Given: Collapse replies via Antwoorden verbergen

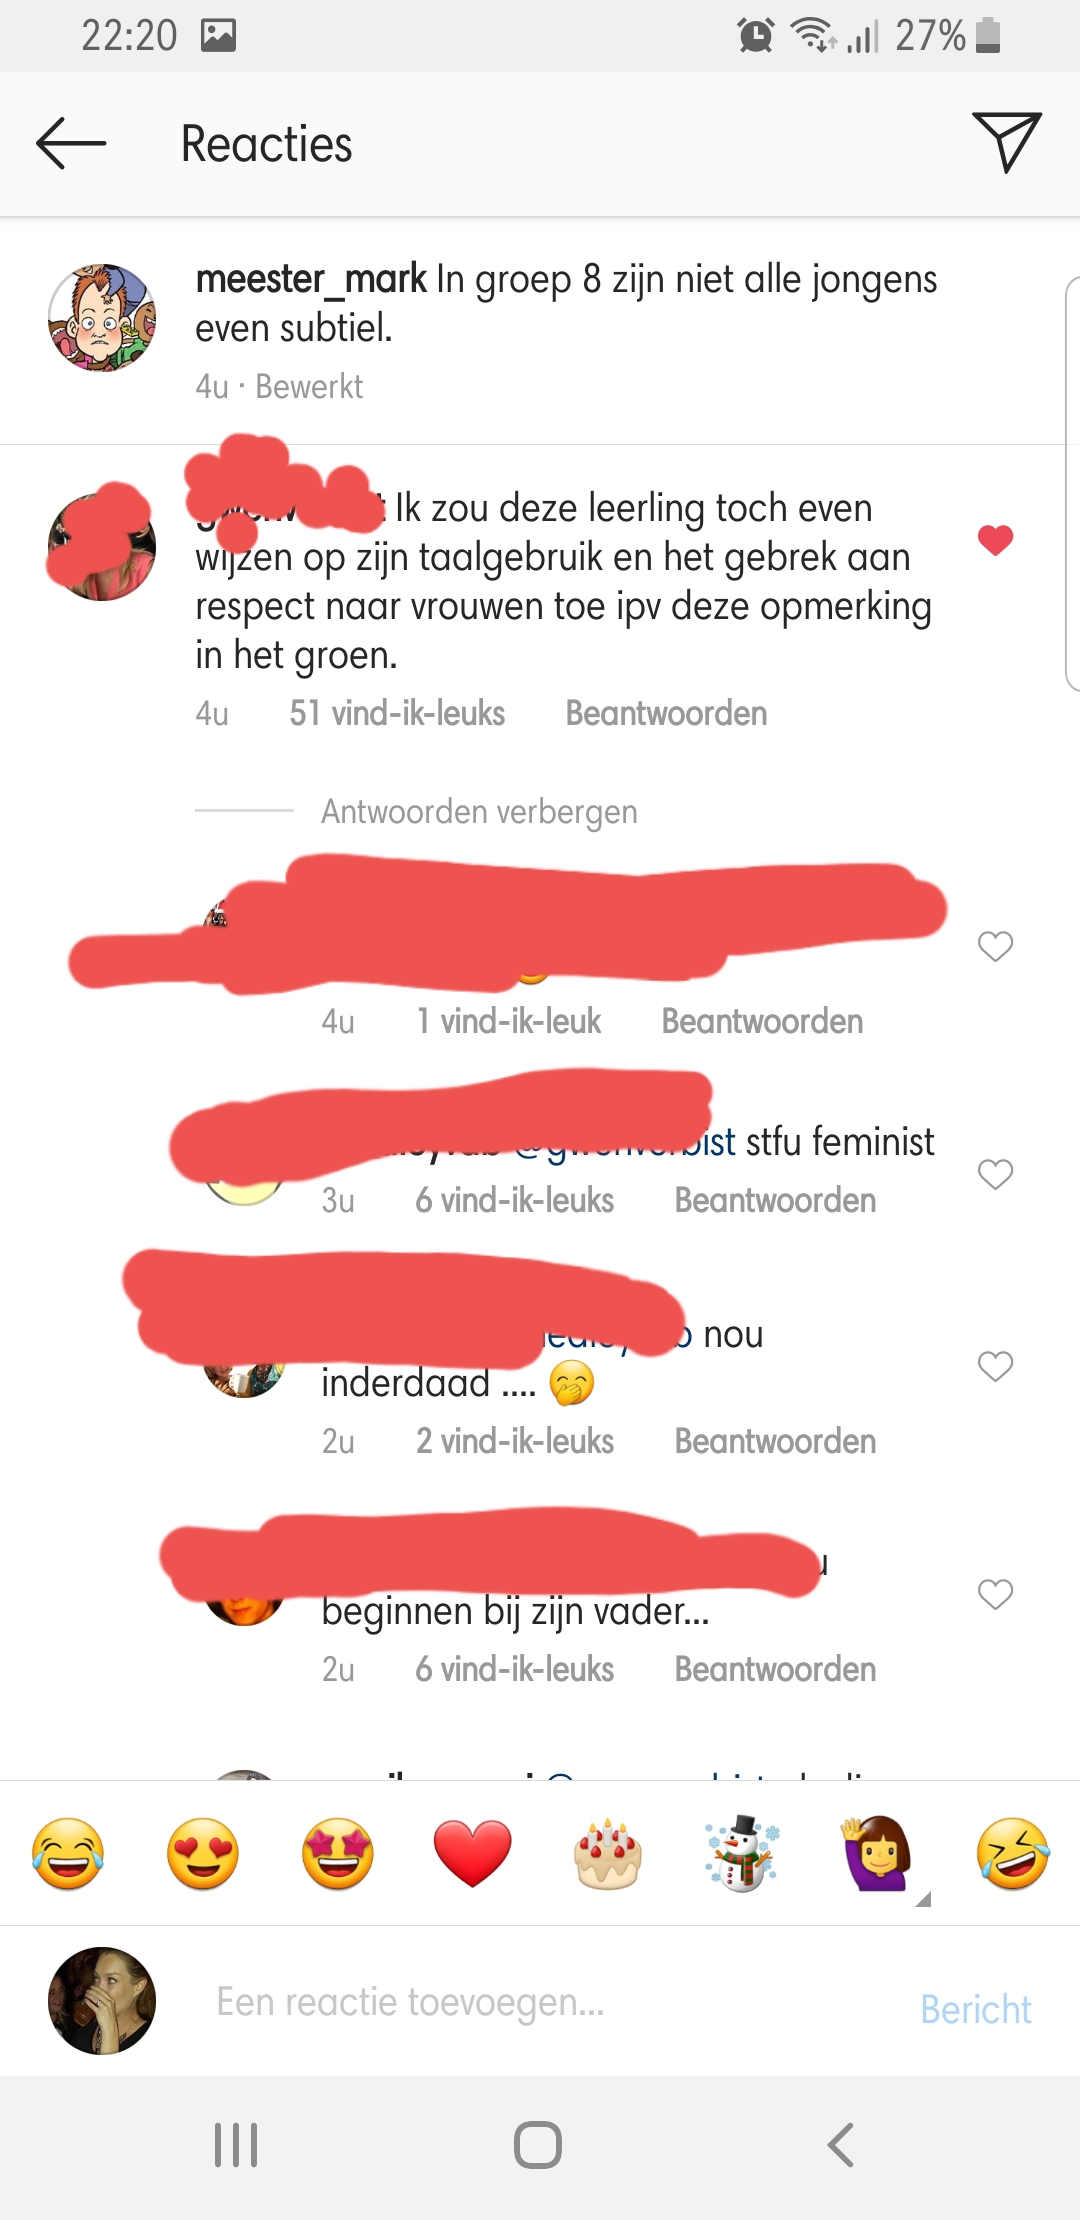Looking at the screenshot, I should point(479,812).
